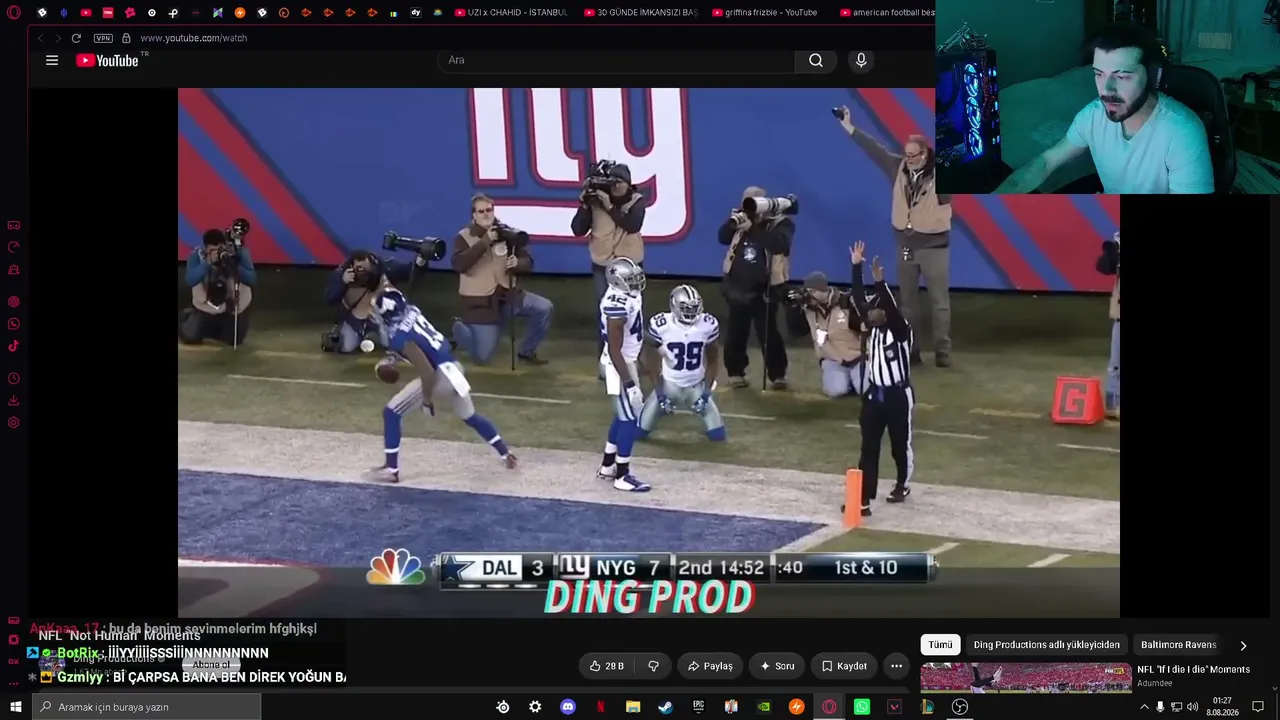The image size is (1280, 720).
Task: Submit search with the magnifier button
Action: (816, 60)
